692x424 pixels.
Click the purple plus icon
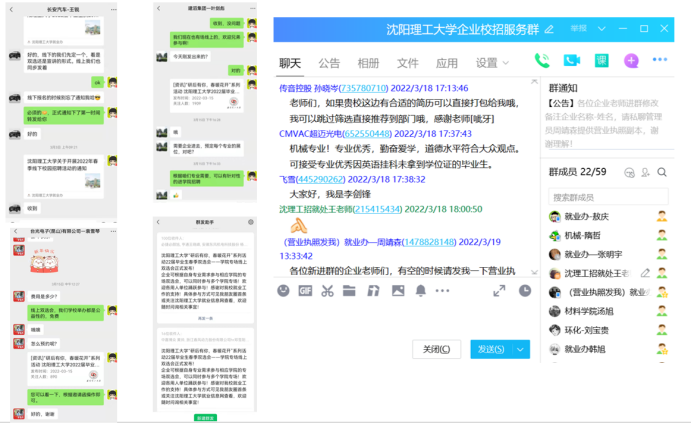coord(631,60)
